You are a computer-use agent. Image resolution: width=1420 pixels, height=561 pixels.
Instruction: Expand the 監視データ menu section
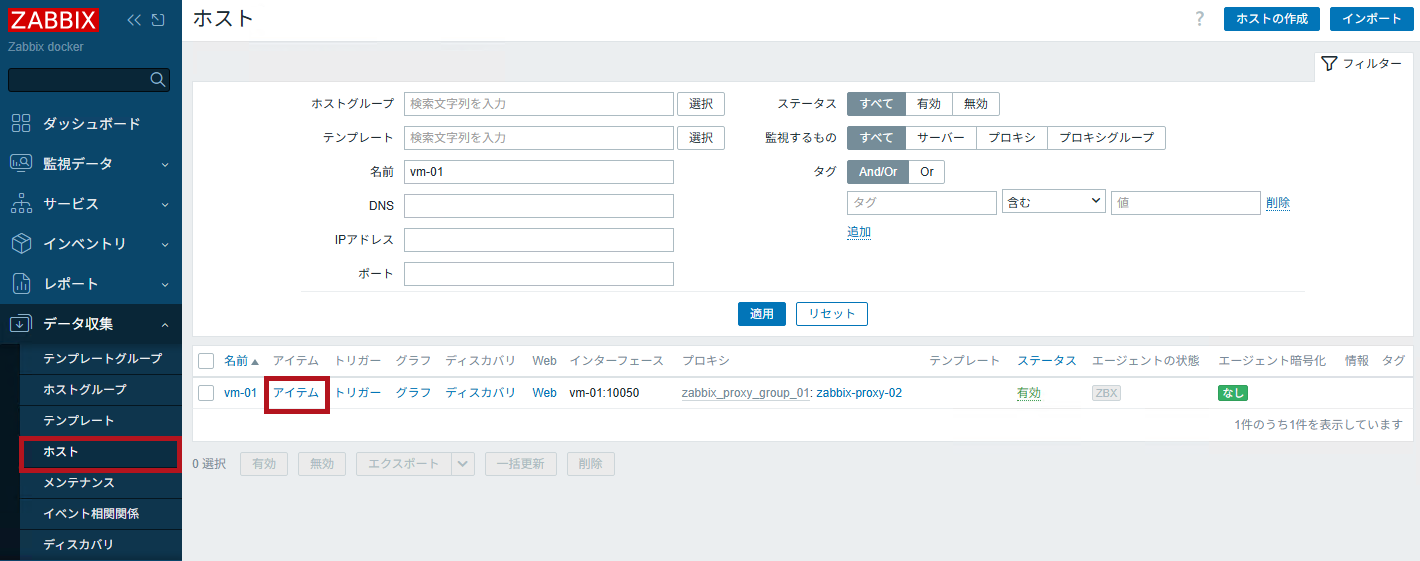tap(90, 163)
